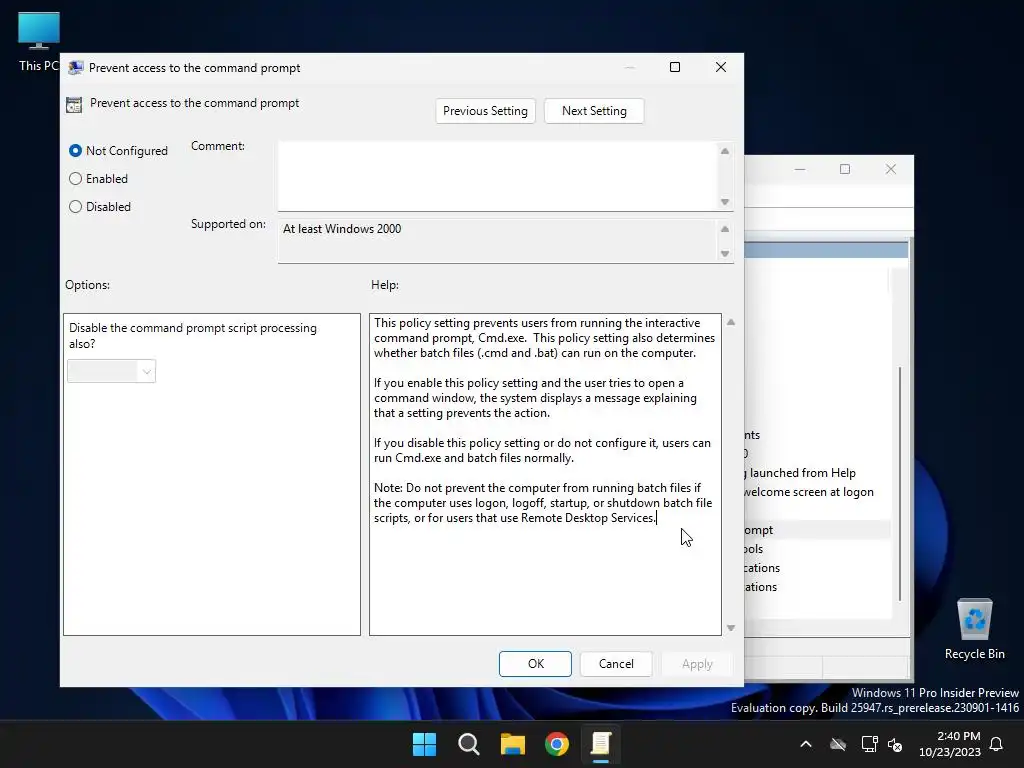Click Help pane scroll up arrow
1024x768 pixels.
pyautogui.click(x=731, y=323)
